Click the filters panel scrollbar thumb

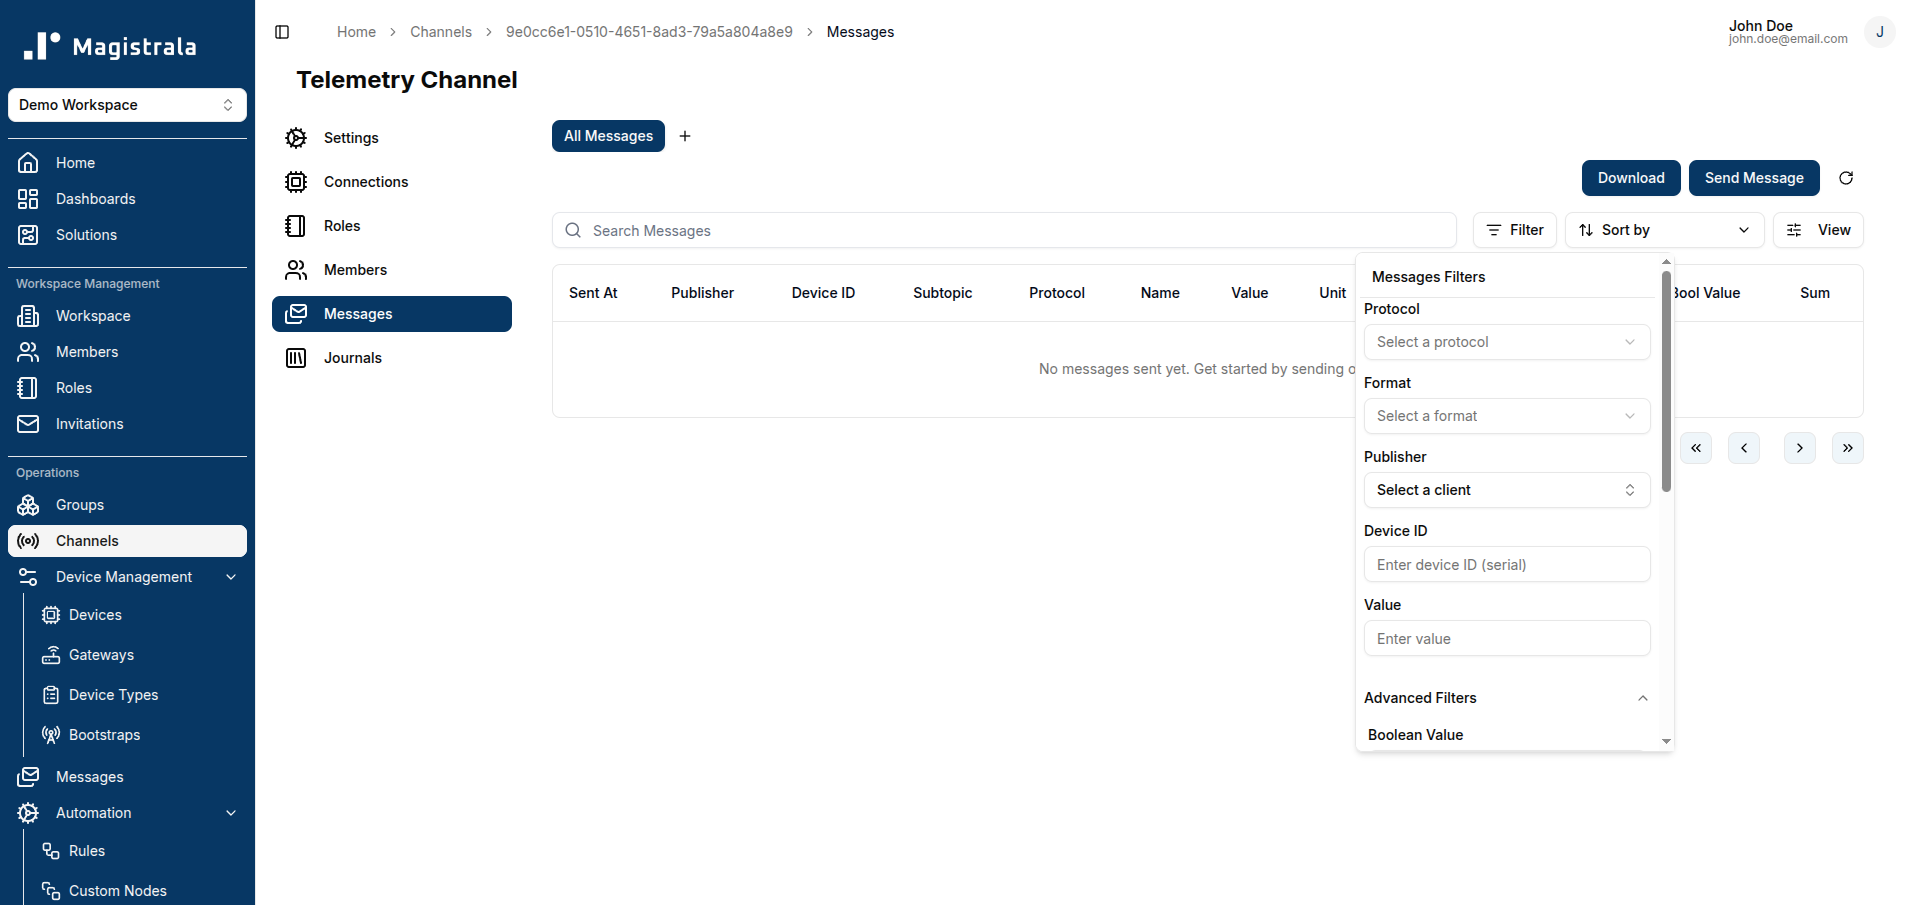[x=1666, y=380]
